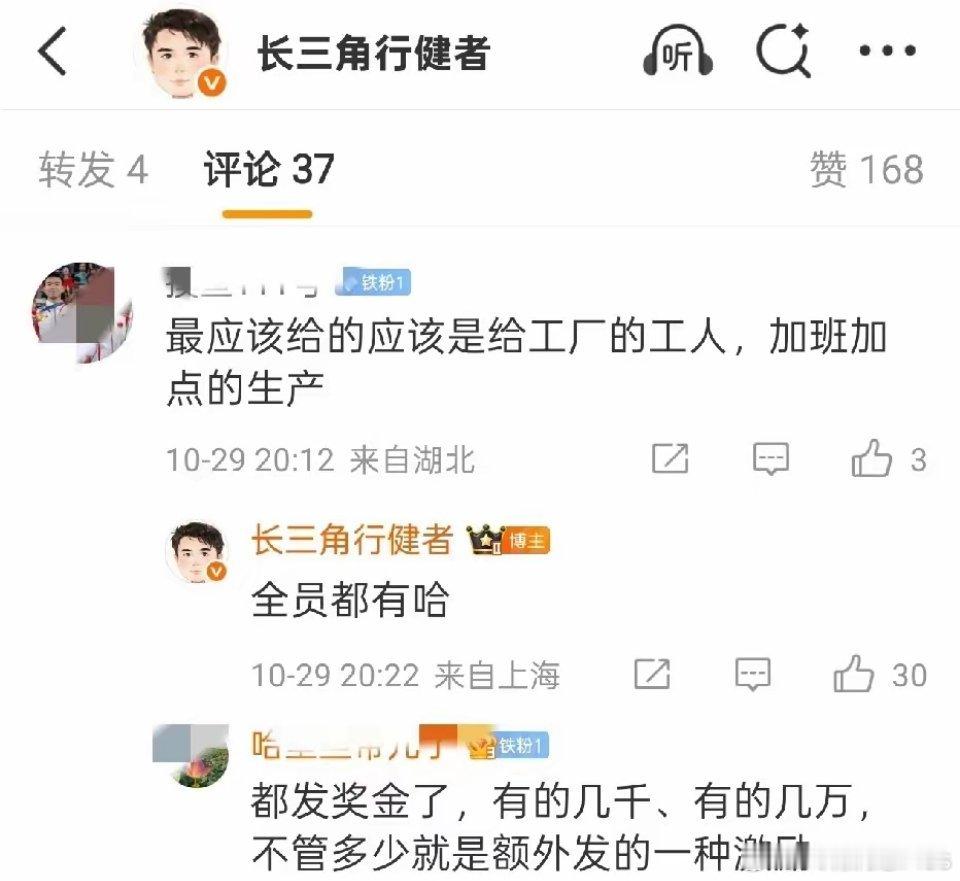The width and height of the screenshot is (960, 881).
Task: Like the 全员都有哈 reply with 30 likes
Action: [x=853, y=673]
